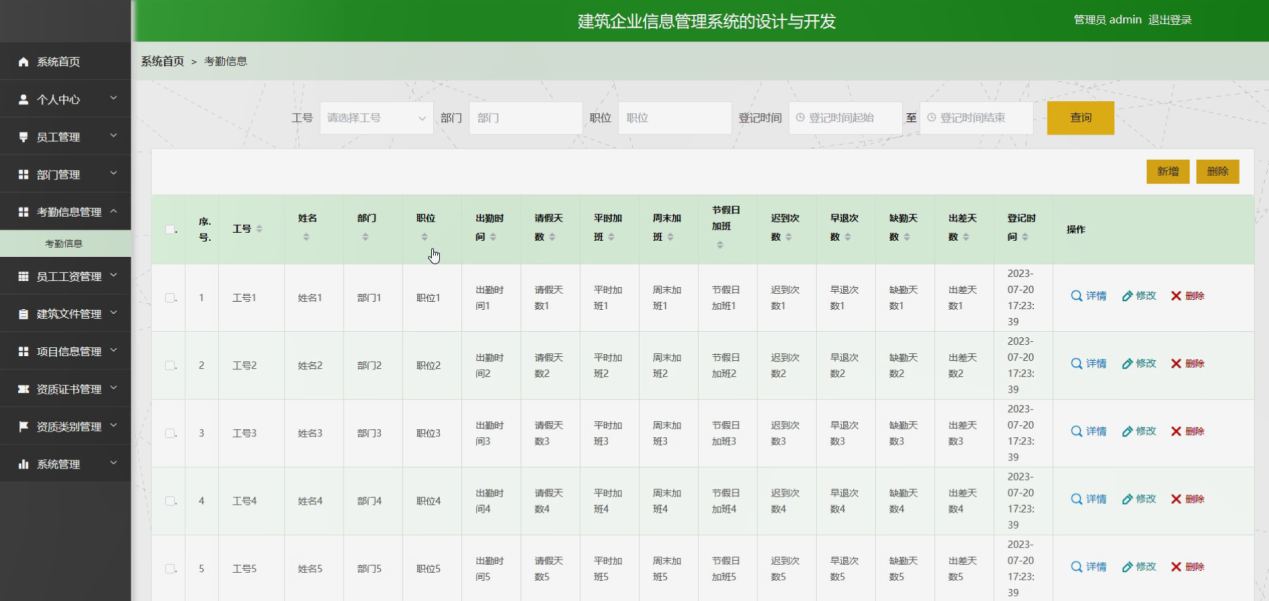1269x601 pixels.
Task: Toggle the select-all checkbox in table header
Action: [170, 229]
